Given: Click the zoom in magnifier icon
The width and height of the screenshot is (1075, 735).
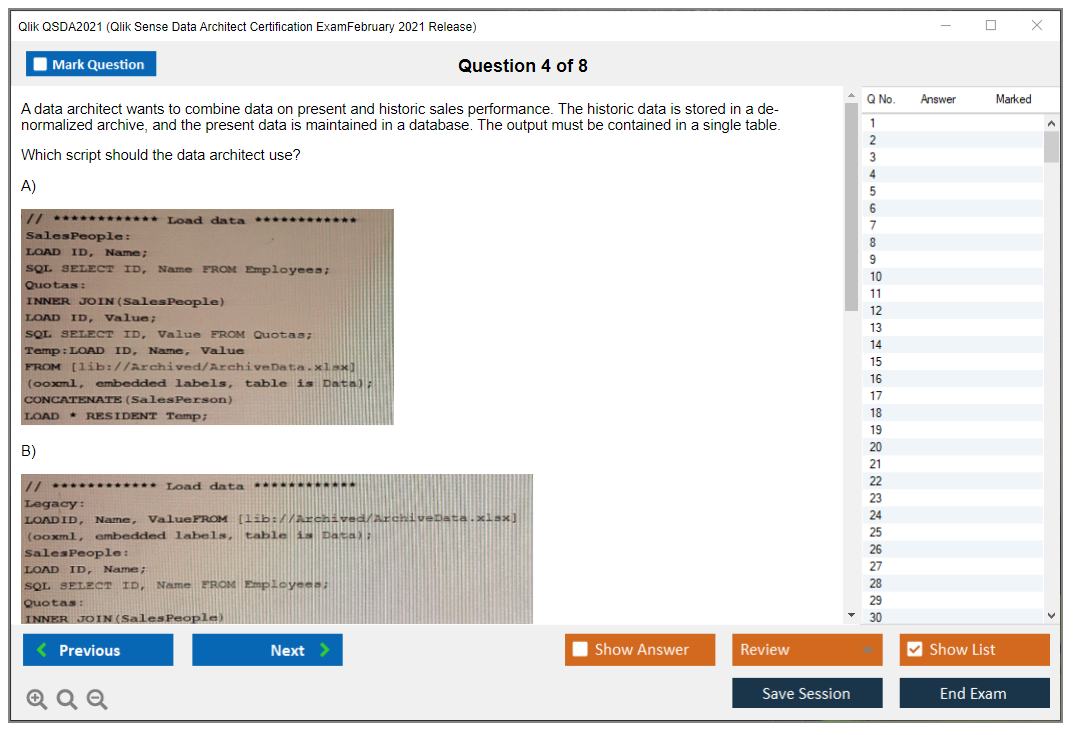Looking at the screenshot, I should [37, 700].
